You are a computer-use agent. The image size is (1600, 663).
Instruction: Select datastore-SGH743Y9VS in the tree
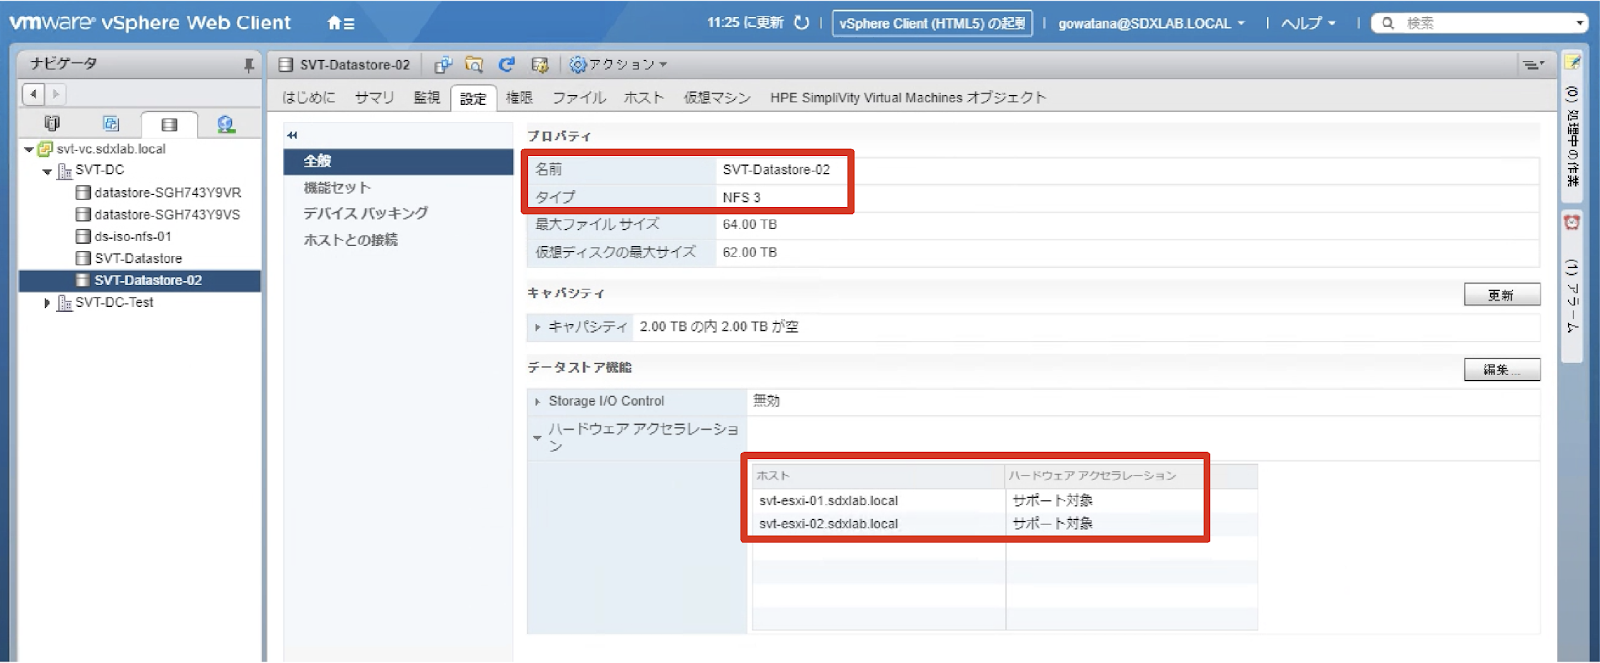[167, 215]
